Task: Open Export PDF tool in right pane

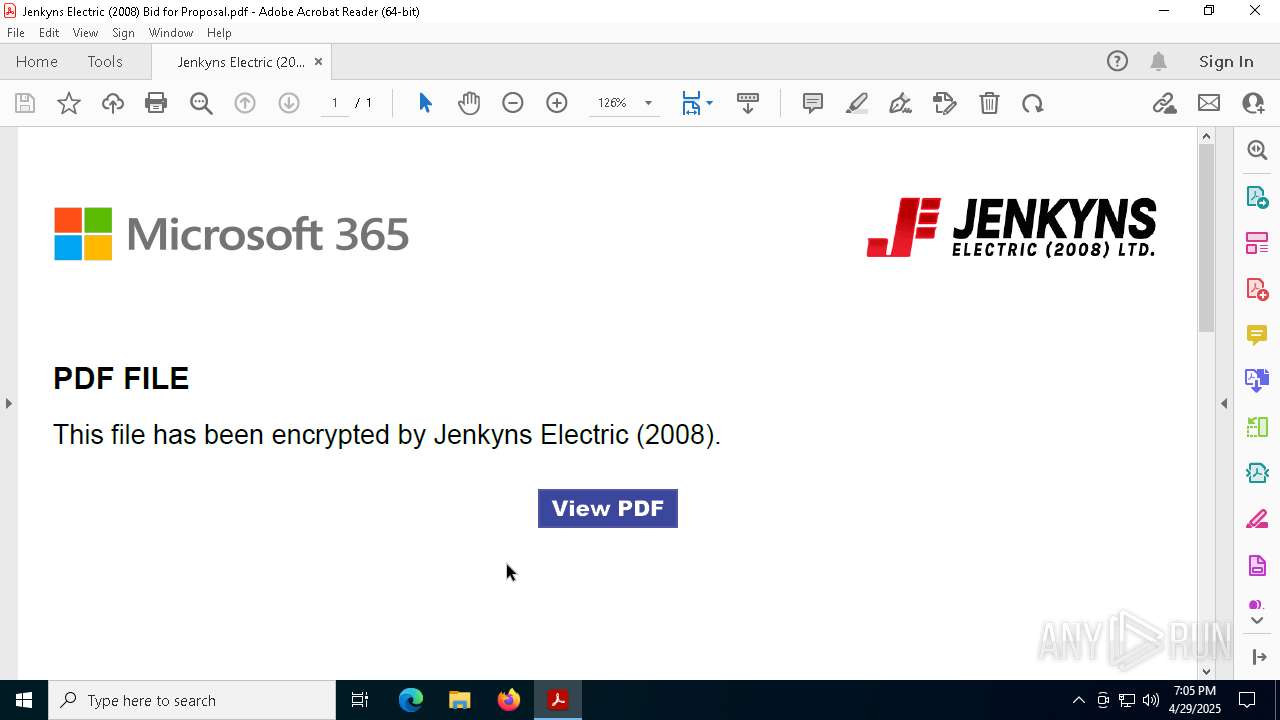Action: click(x=1257, y=196)
